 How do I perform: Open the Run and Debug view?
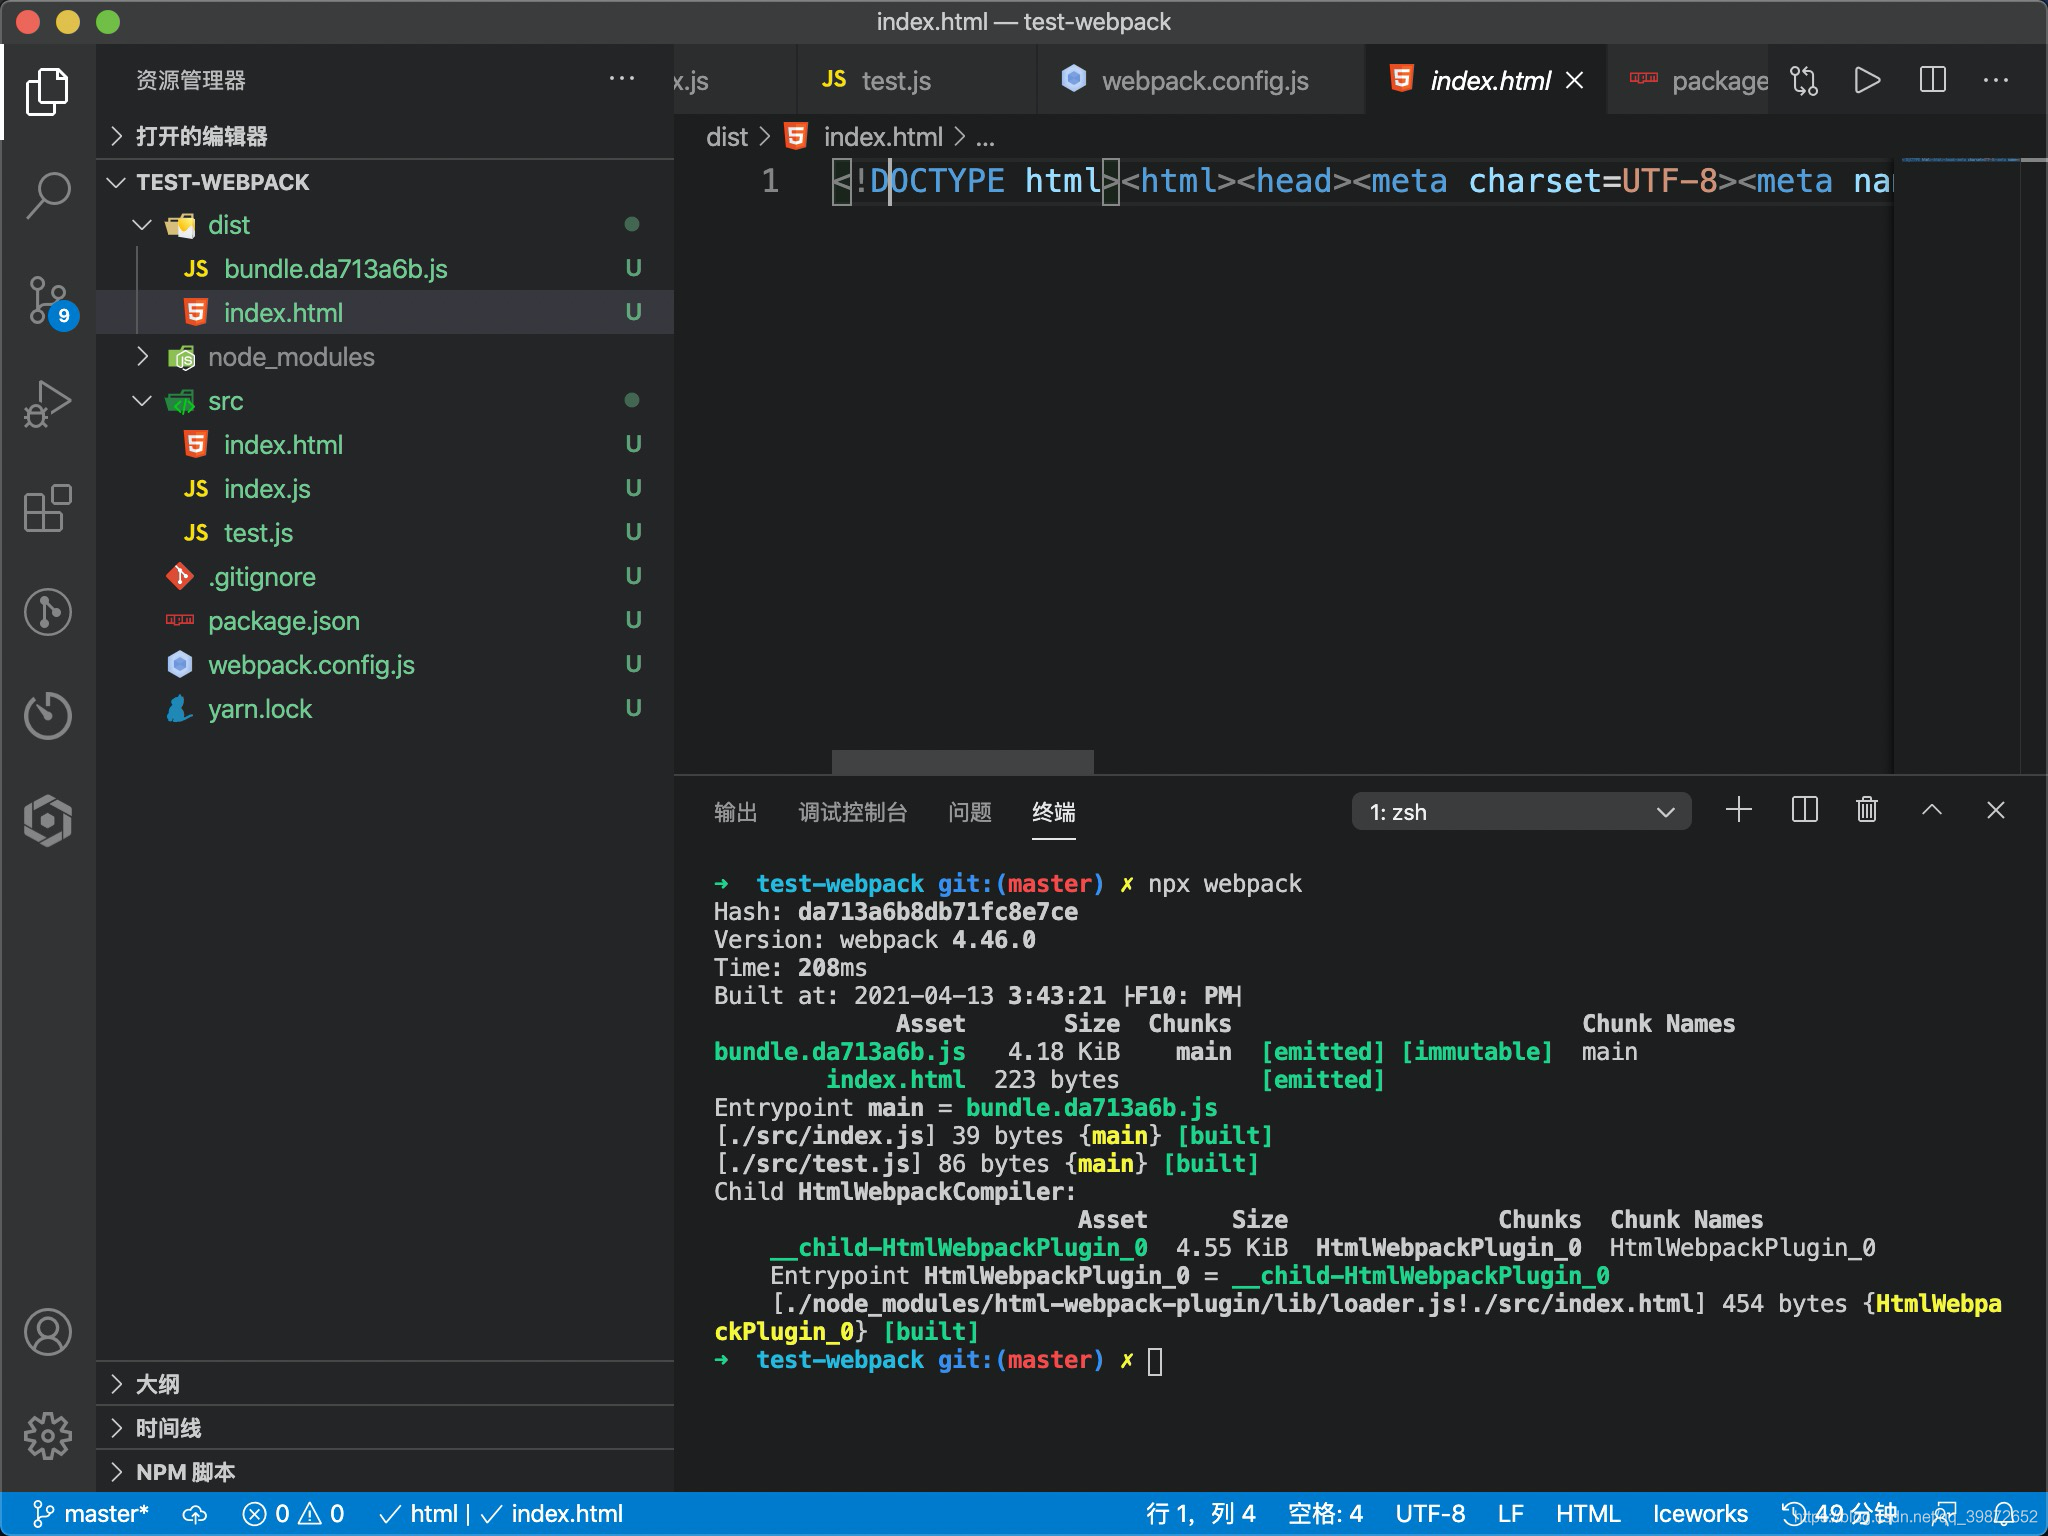47,404
